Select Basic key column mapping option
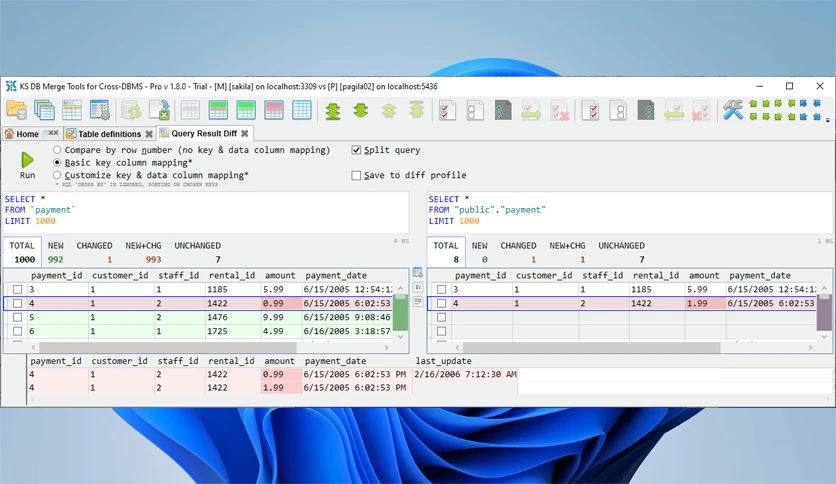This screenshot has width=836, height=484. 57,163
